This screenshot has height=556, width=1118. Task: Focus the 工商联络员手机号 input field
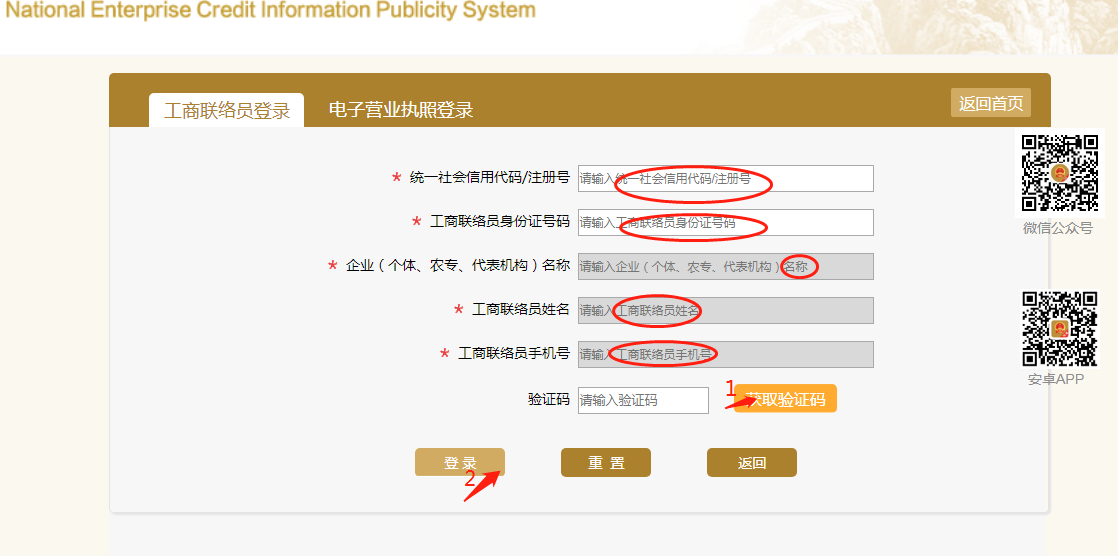point(725,354)
